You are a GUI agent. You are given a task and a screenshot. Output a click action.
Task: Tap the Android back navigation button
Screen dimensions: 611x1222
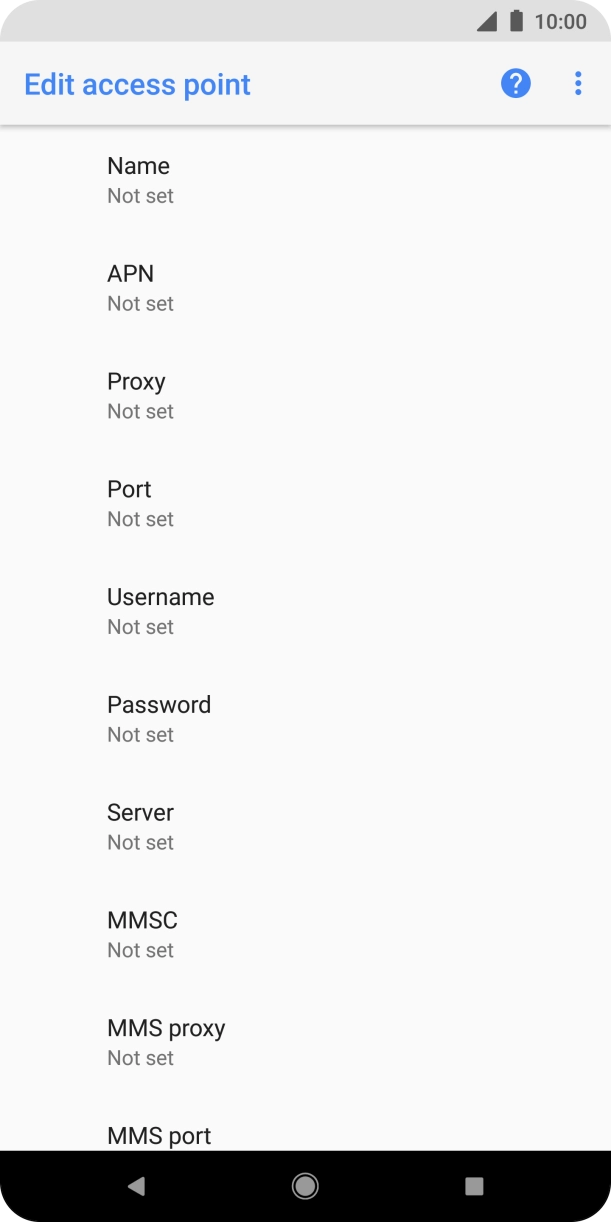(x=137, y=1186)
